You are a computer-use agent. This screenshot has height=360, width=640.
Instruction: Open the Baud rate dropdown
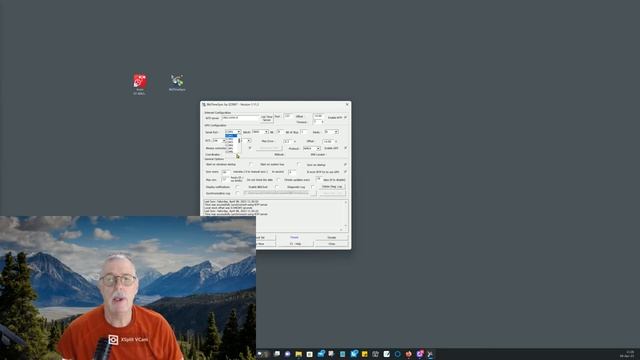[x=260, y=132]
